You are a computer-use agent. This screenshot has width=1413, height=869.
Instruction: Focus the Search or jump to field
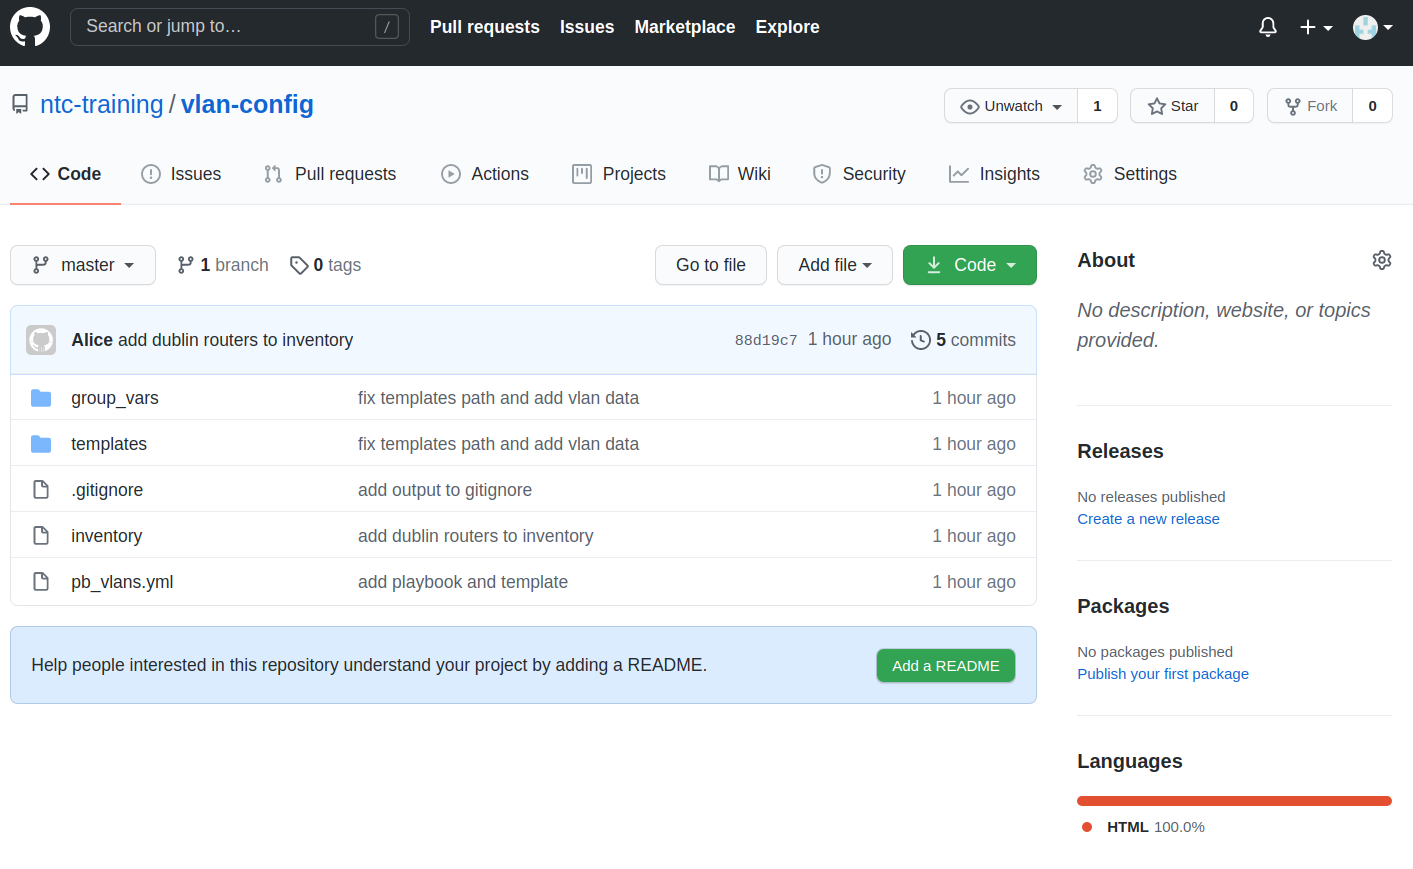pos(225,27)
